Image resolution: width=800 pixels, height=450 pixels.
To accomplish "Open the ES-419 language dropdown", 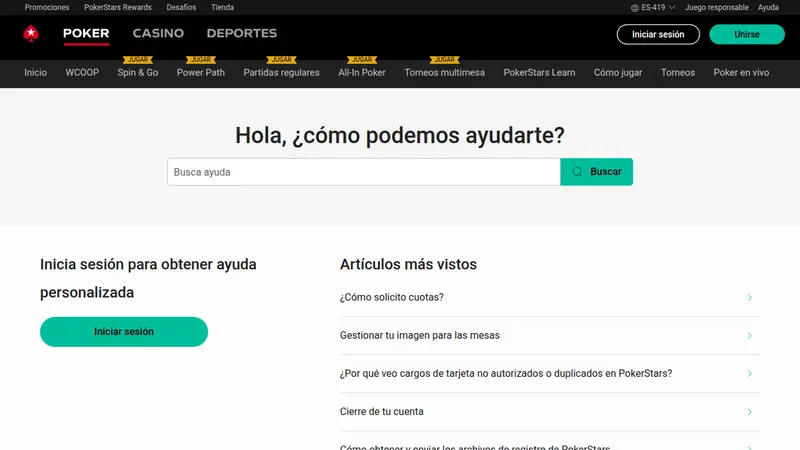I will click(653, 8).
